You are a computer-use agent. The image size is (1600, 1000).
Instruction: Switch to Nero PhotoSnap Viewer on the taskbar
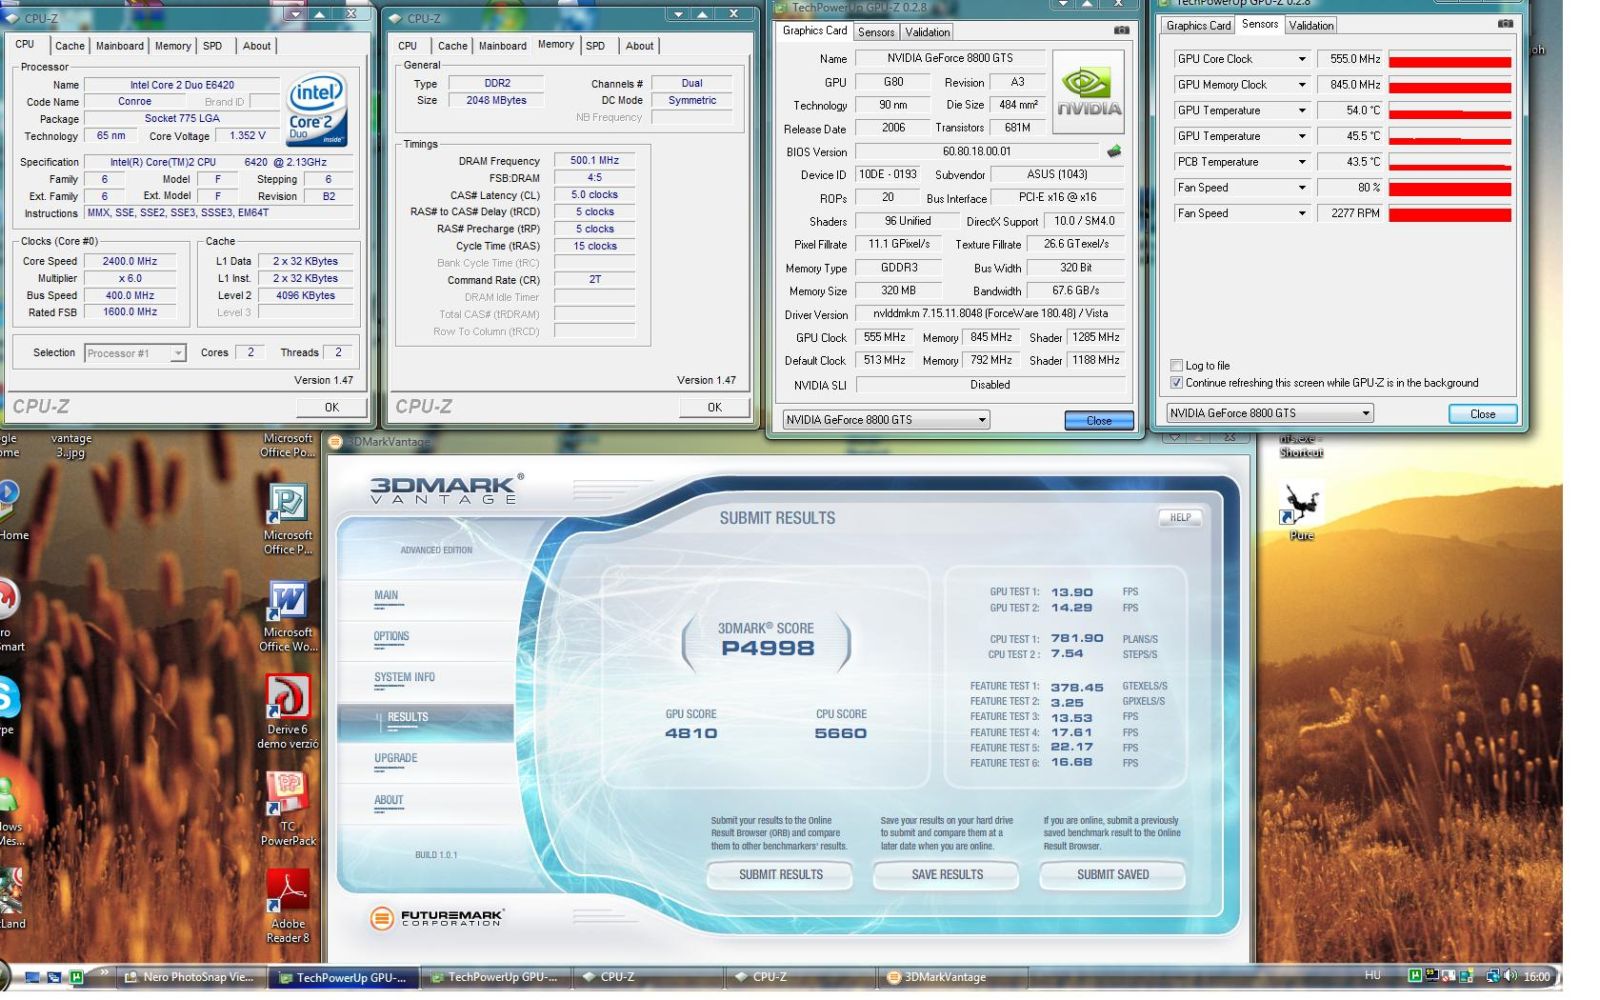point(190,977)
